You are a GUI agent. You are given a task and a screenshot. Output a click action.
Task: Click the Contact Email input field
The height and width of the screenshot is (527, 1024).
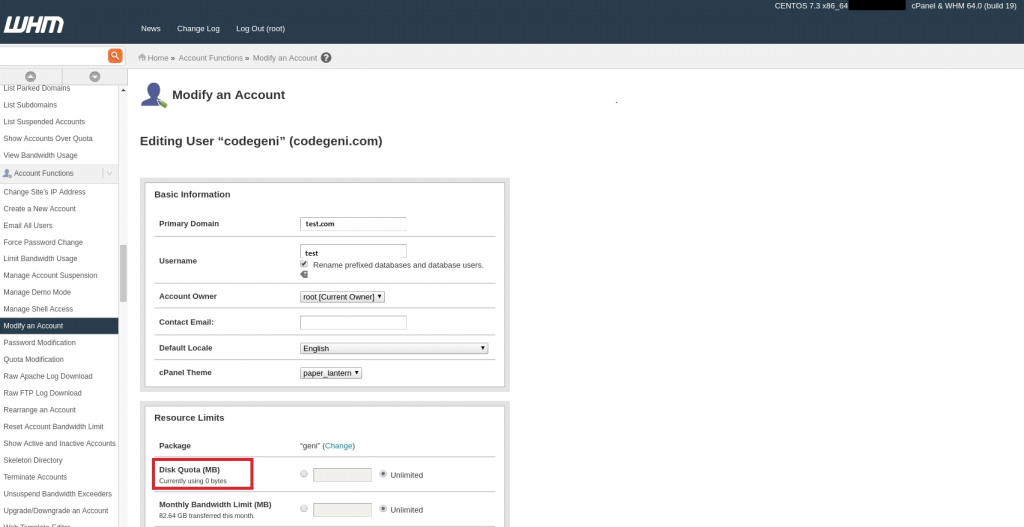pos(353,323)
